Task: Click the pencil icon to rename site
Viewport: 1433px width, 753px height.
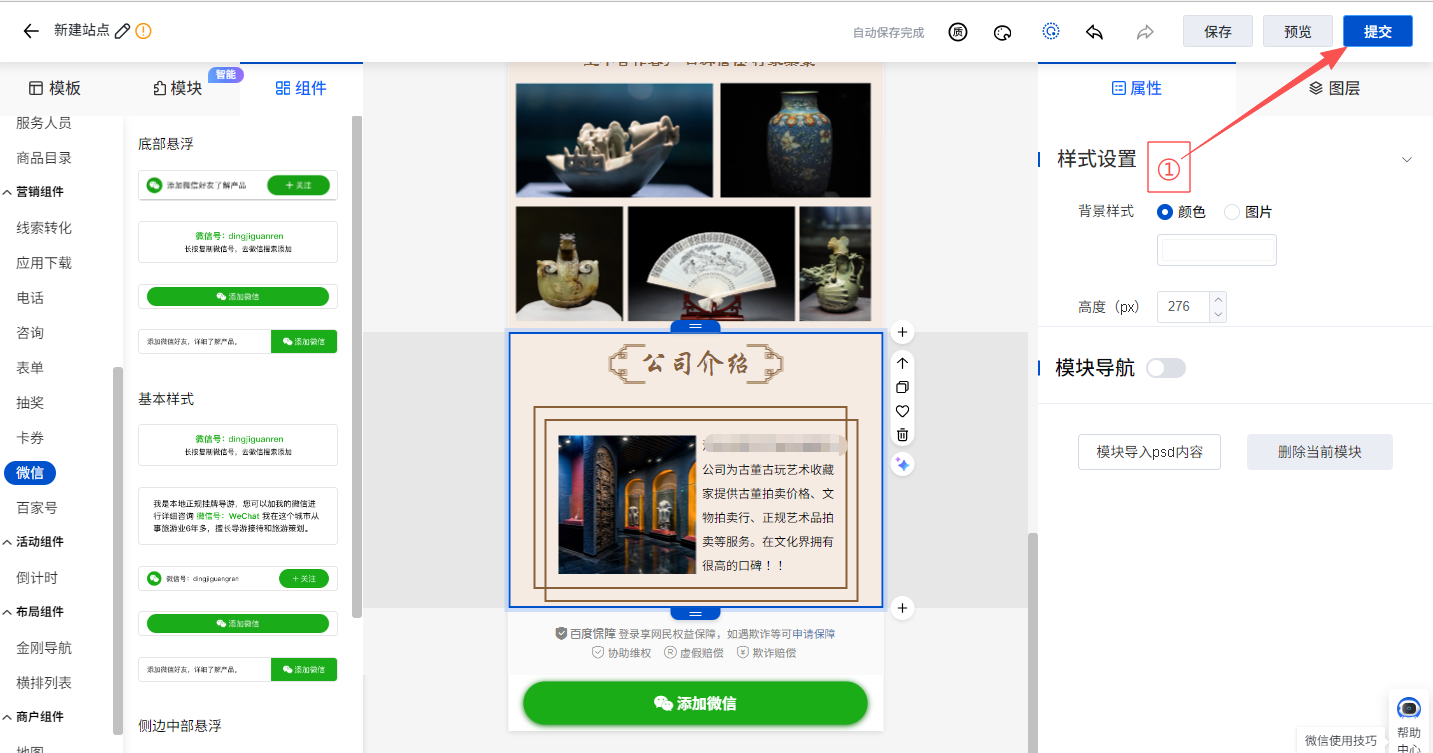Action: [123, 31]
